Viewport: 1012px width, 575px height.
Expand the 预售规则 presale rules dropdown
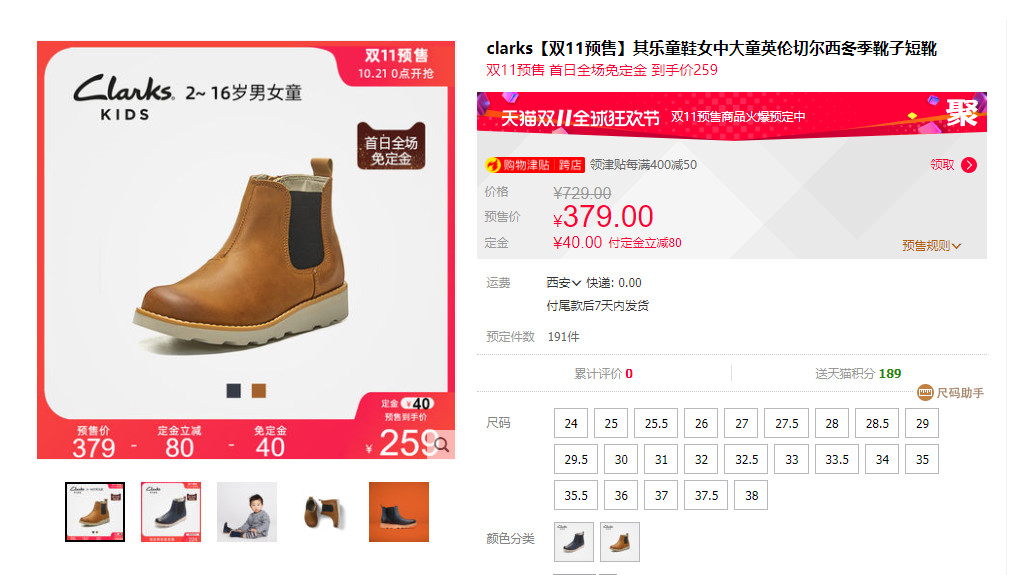tap(931, 245)
